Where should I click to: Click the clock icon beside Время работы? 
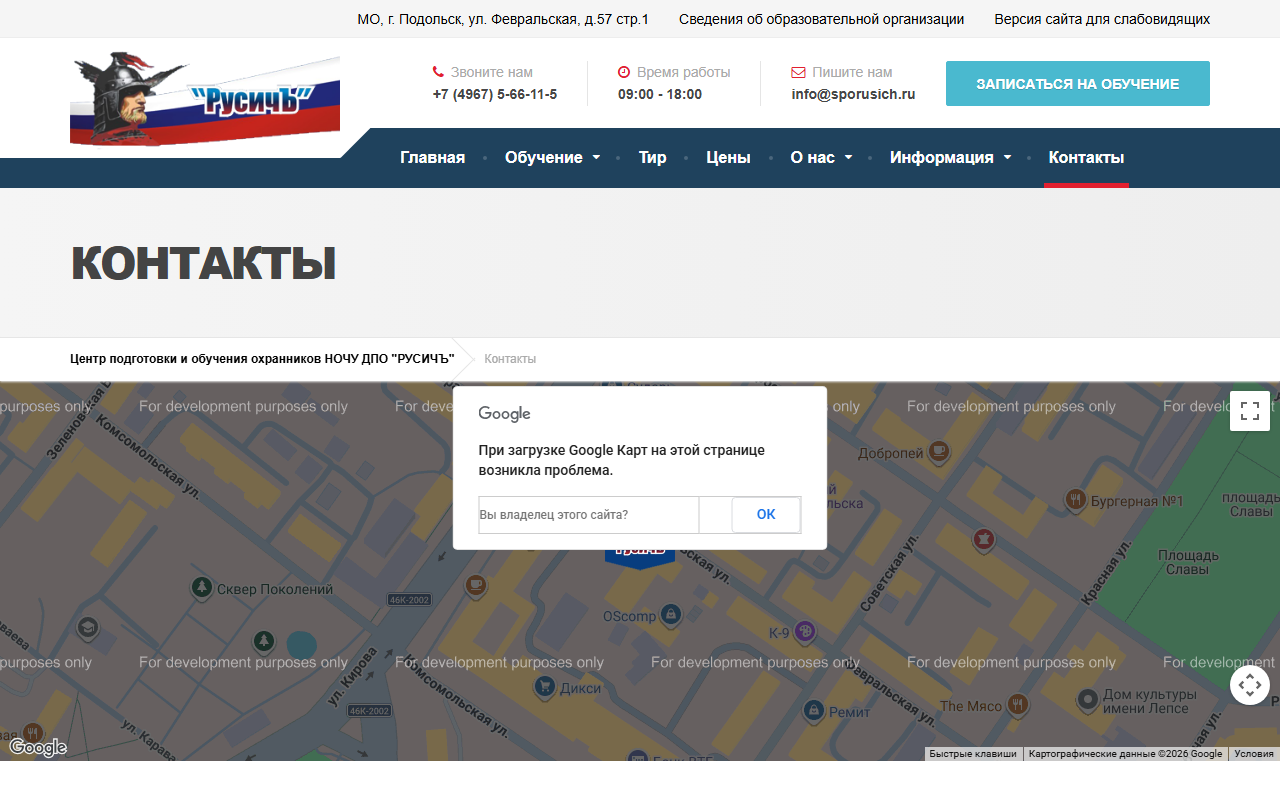[624, 72]
